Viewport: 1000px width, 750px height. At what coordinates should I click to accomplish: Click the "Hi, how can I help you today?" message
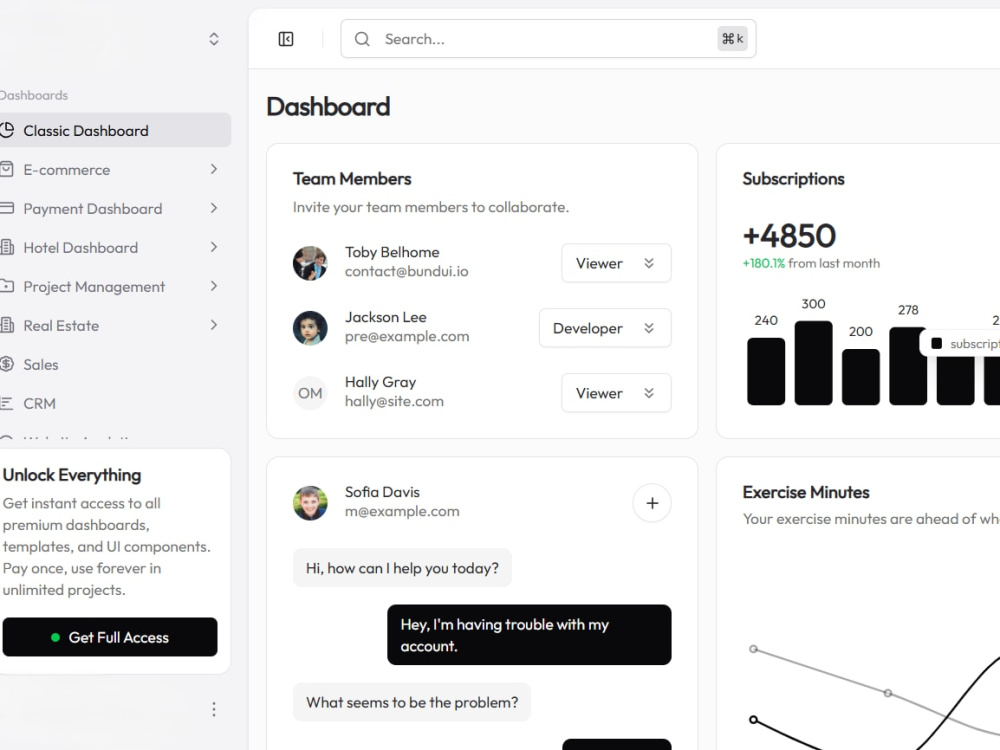pyautogui.click(x=402, y=568)
